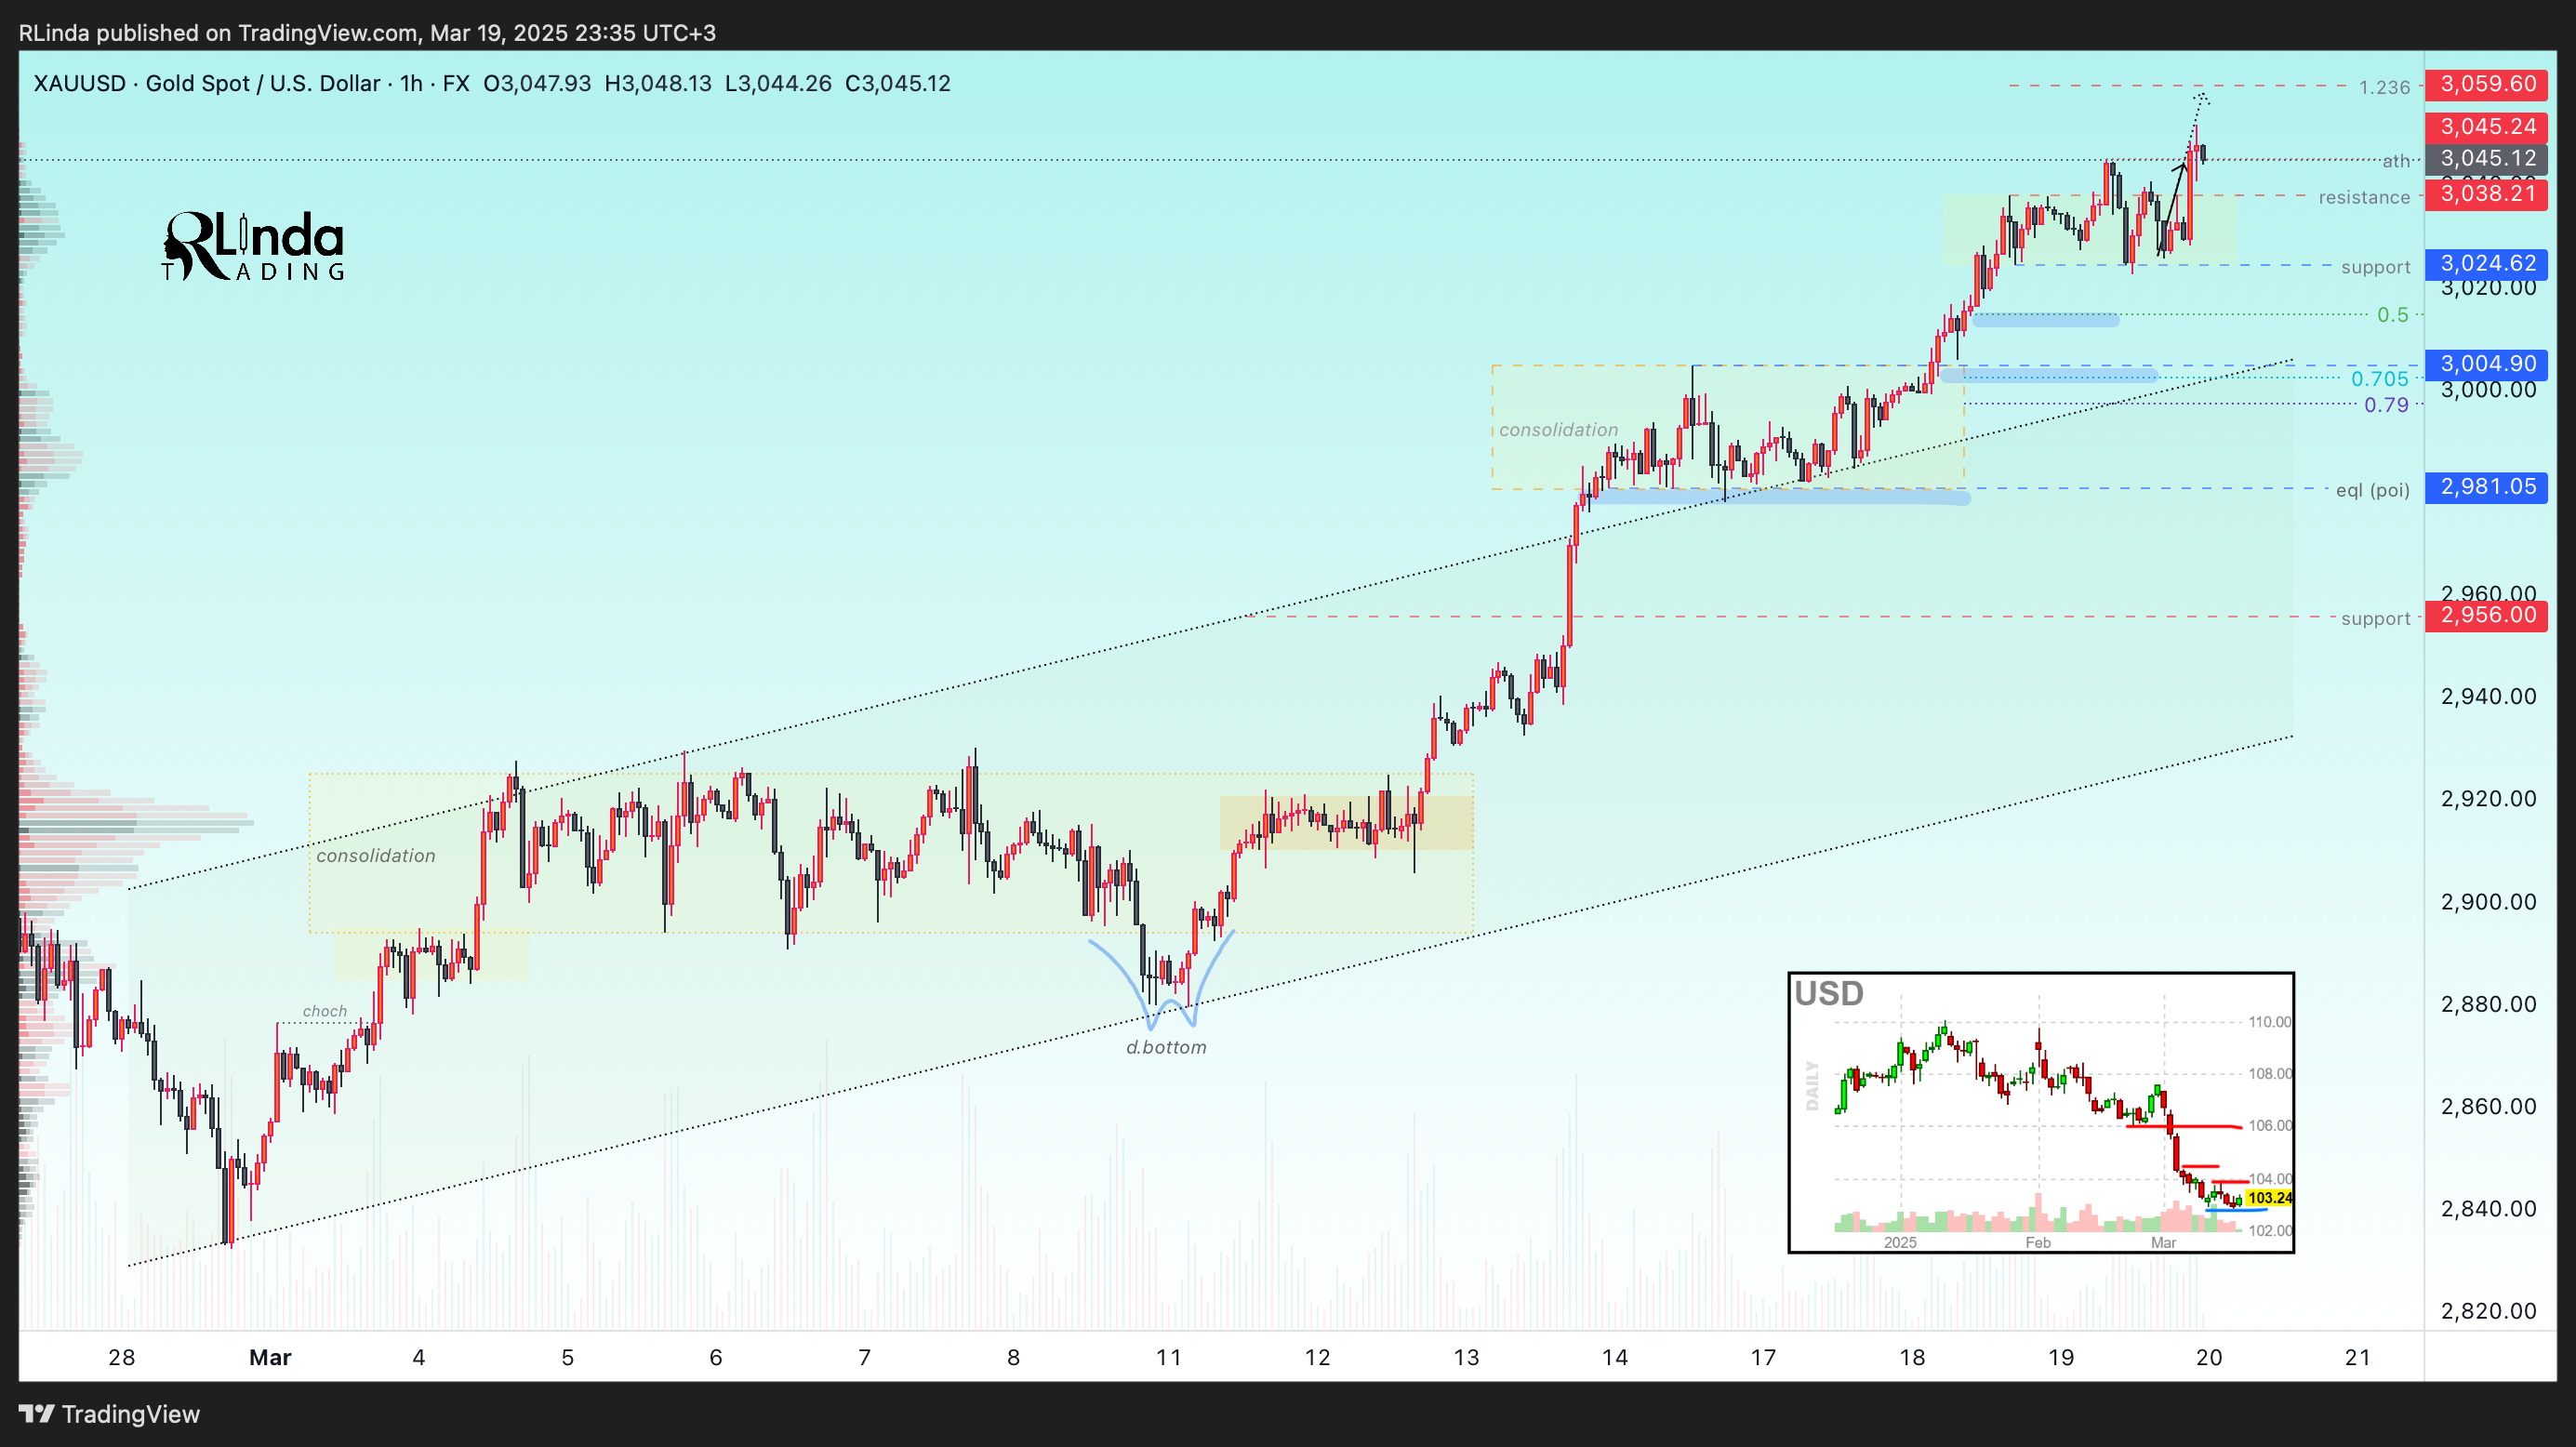Screen dimensions: 2576x1447
Task: Click date 18 on the time axis
Action: pyautogui.click(x=1912, y=1357)
